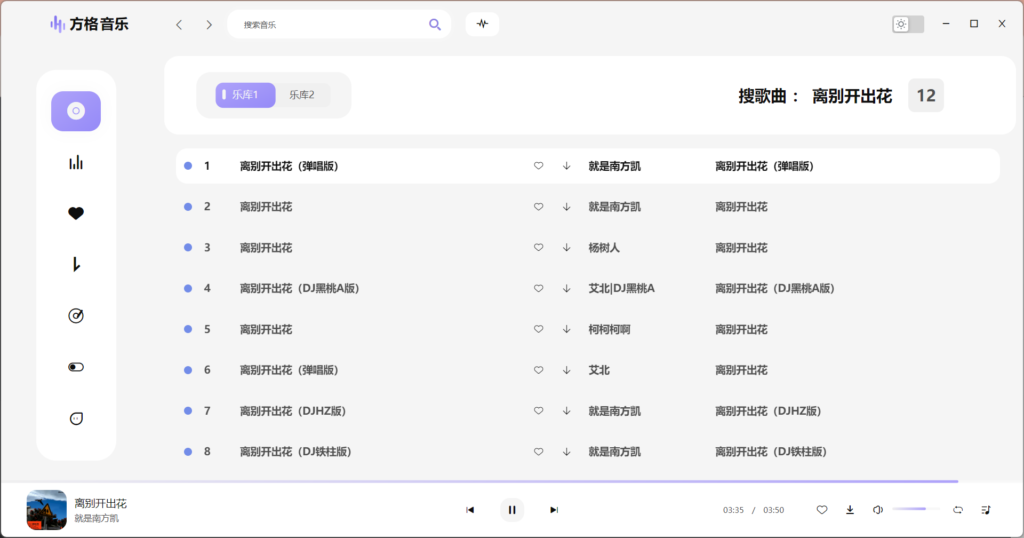Favorite song 7 DJHZ版
The image size is (1024, 538).
(x=538, y=411)
